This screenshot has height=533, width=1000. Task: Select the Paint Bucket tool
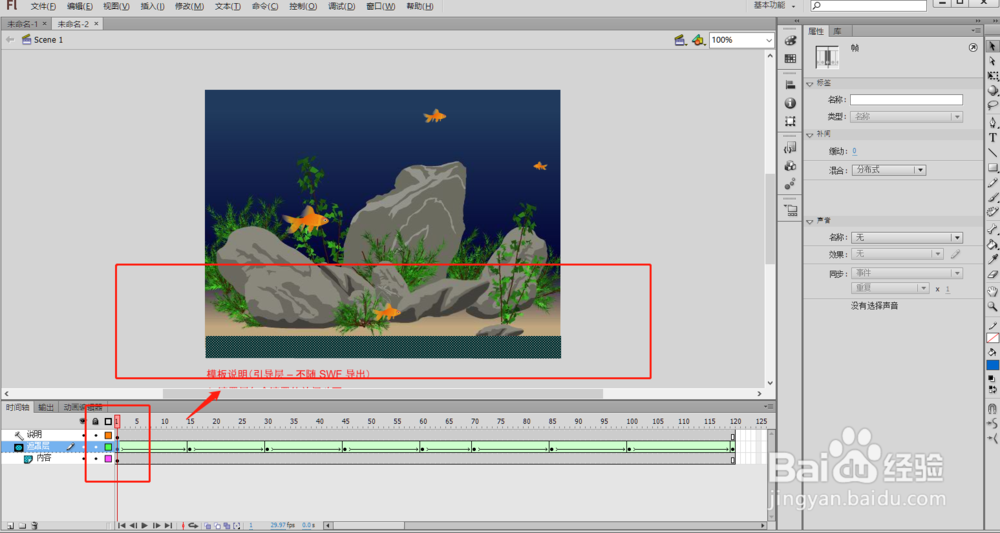[992, 244]
